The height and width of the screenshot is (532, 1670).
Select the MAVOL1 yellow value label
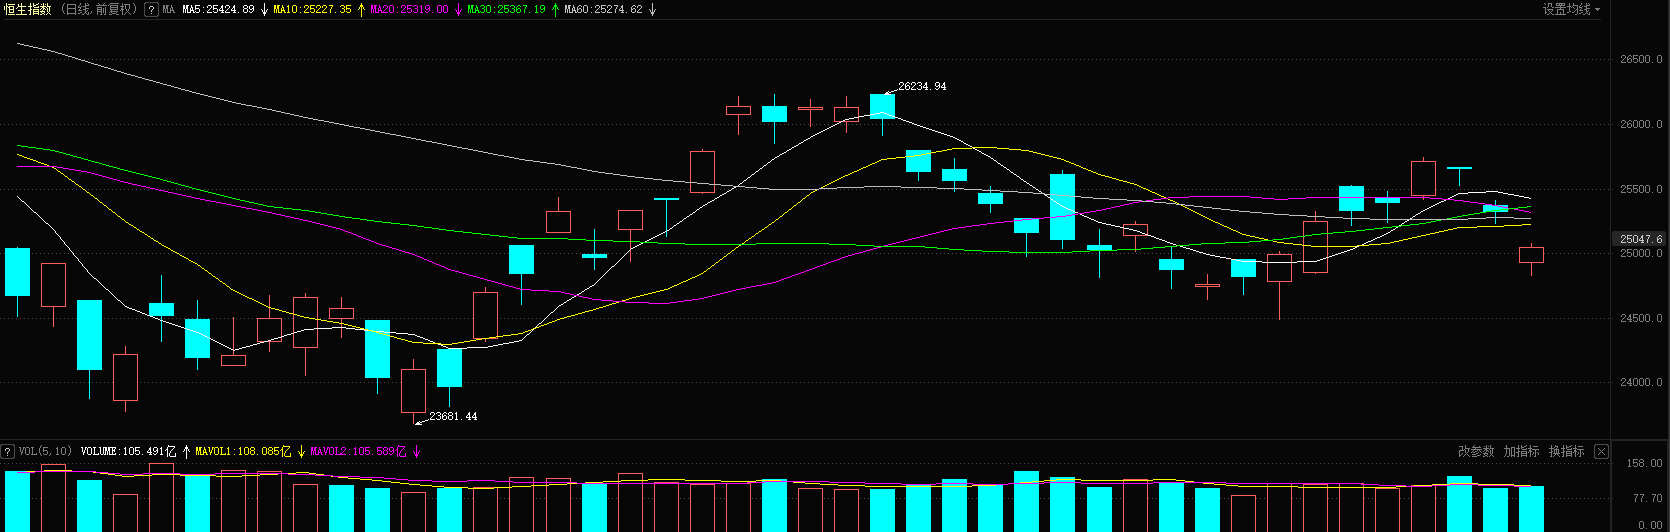coord(243,452)
